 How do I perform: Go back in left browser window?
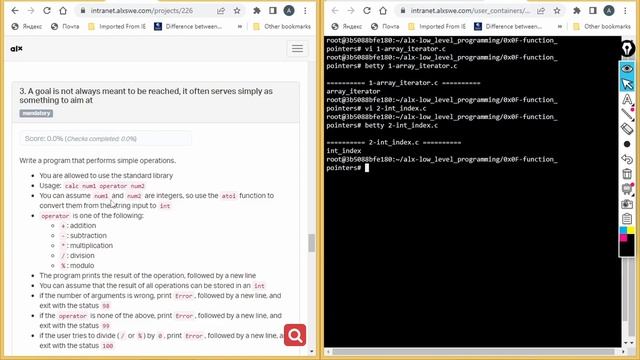pyautogui.click(x=15, y=11)
